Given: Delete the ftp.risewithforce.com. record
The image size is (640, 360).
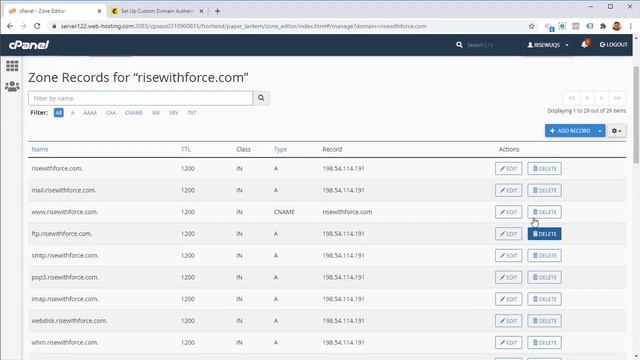Looking at the screenshot, I should point(544,234).
